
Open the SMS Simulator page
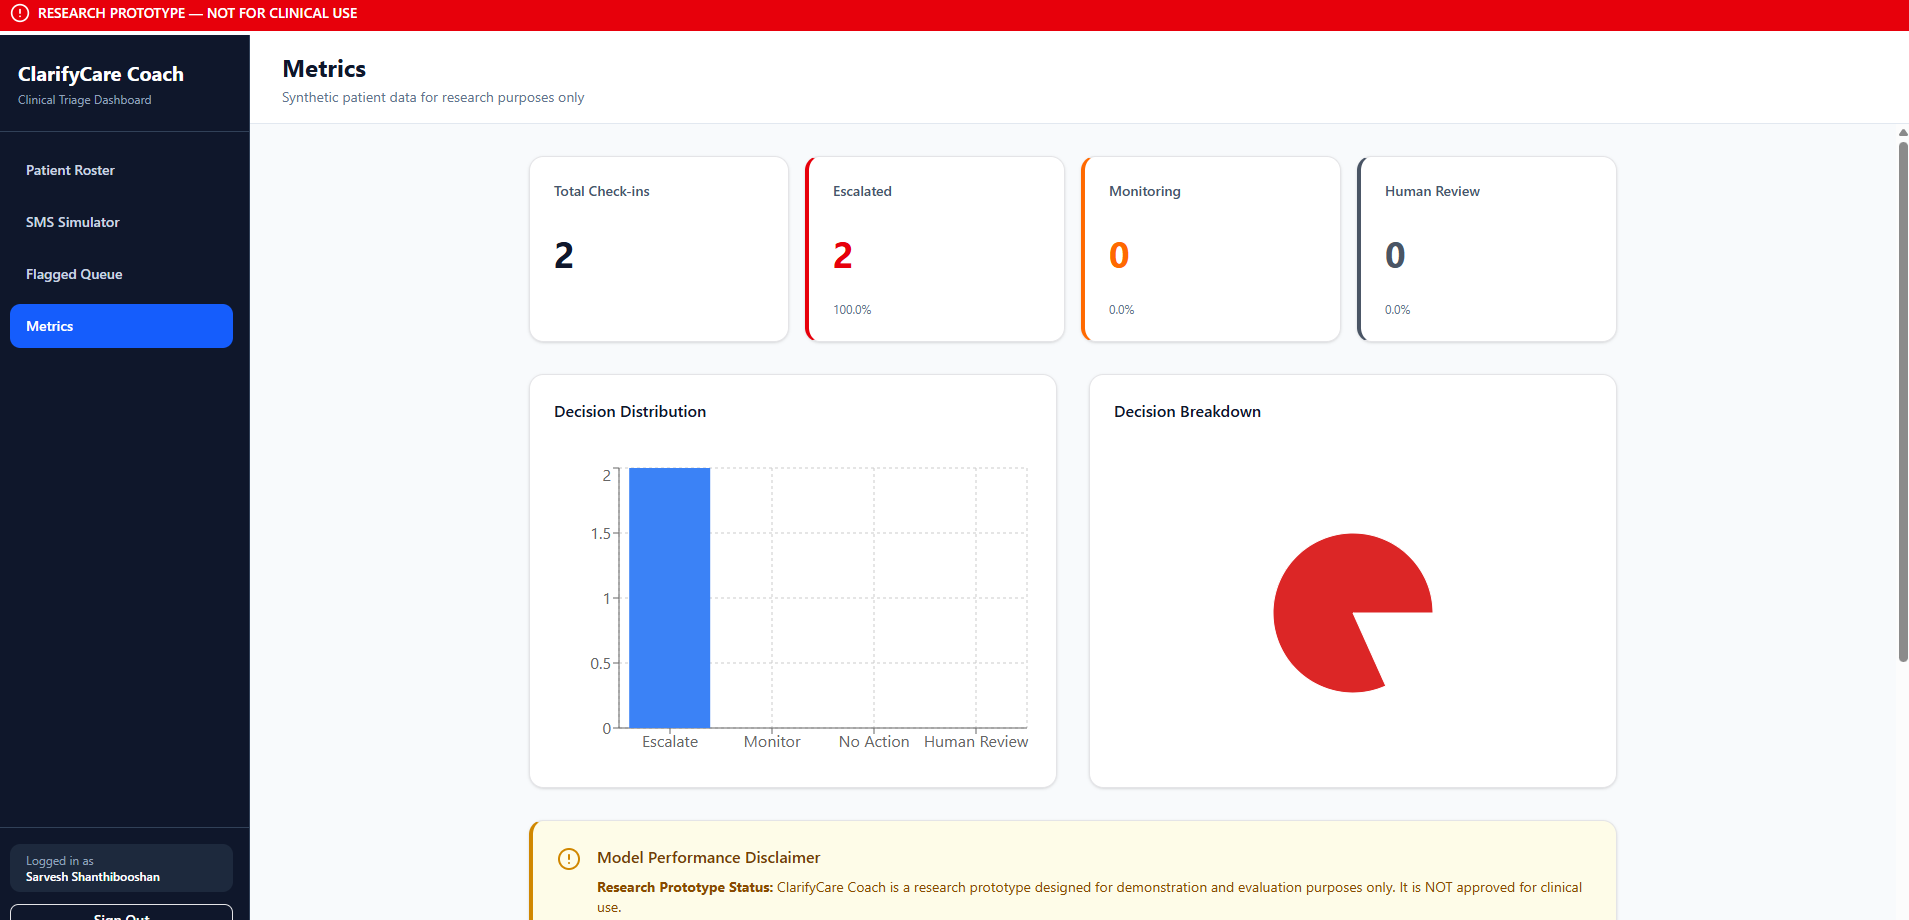coord(121,222)
